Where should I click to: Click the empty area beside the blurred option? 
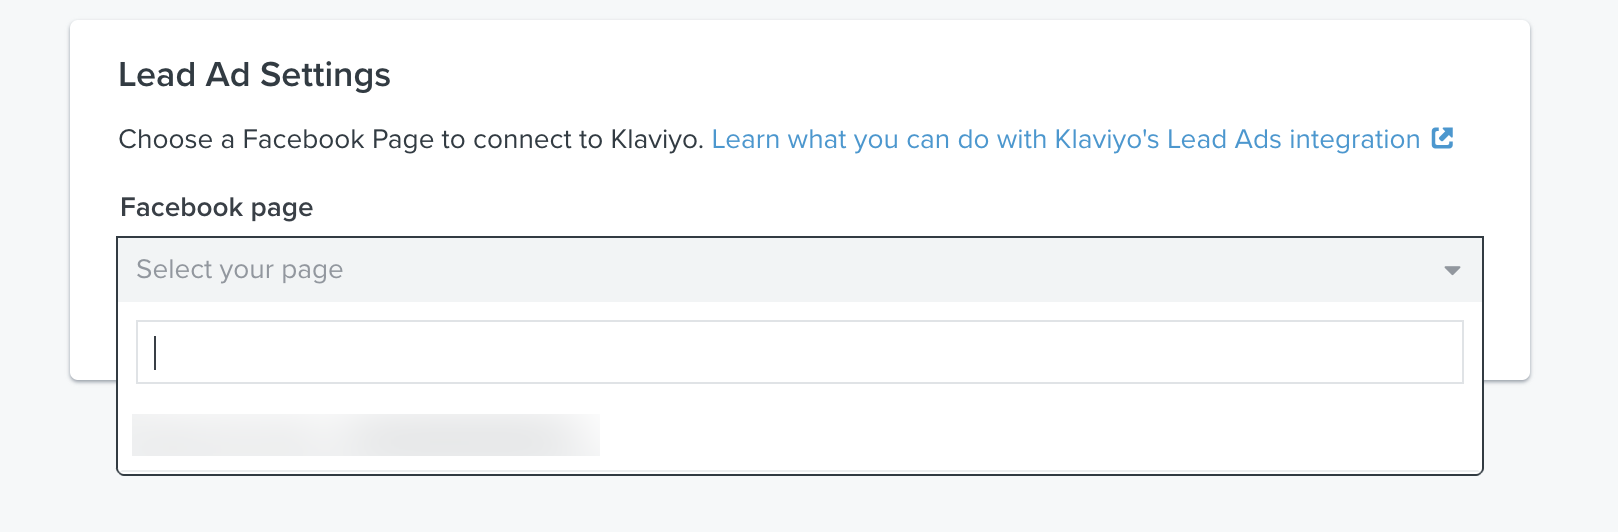pos(1040,435)
